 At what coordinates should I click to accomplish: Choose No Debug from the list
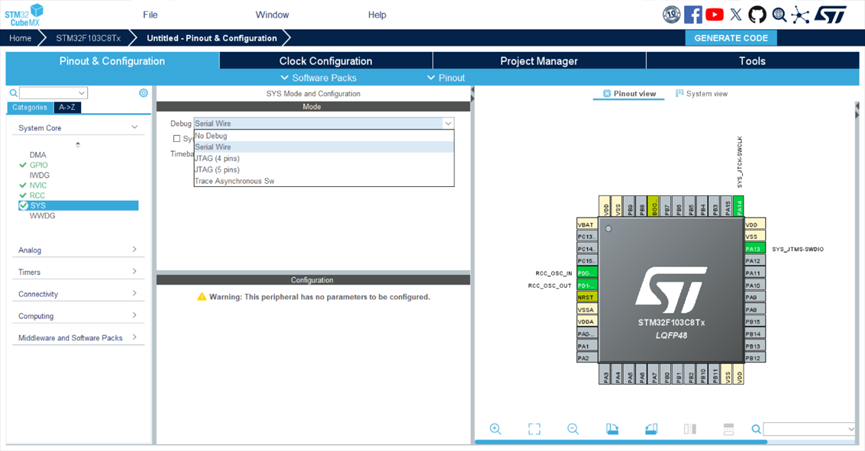click(x=324, y=136)
